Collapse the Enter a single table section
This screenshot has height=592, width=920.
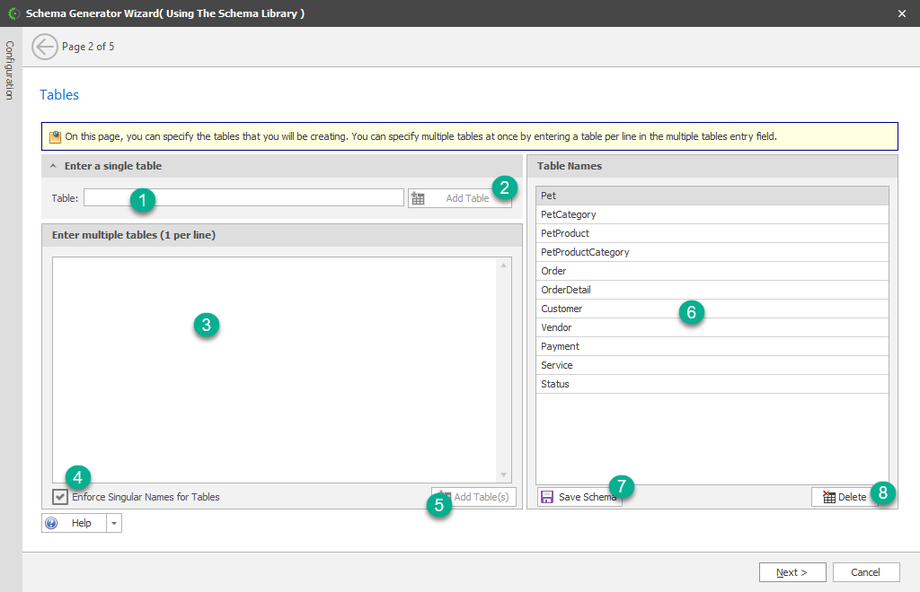[x=52, y=166]
